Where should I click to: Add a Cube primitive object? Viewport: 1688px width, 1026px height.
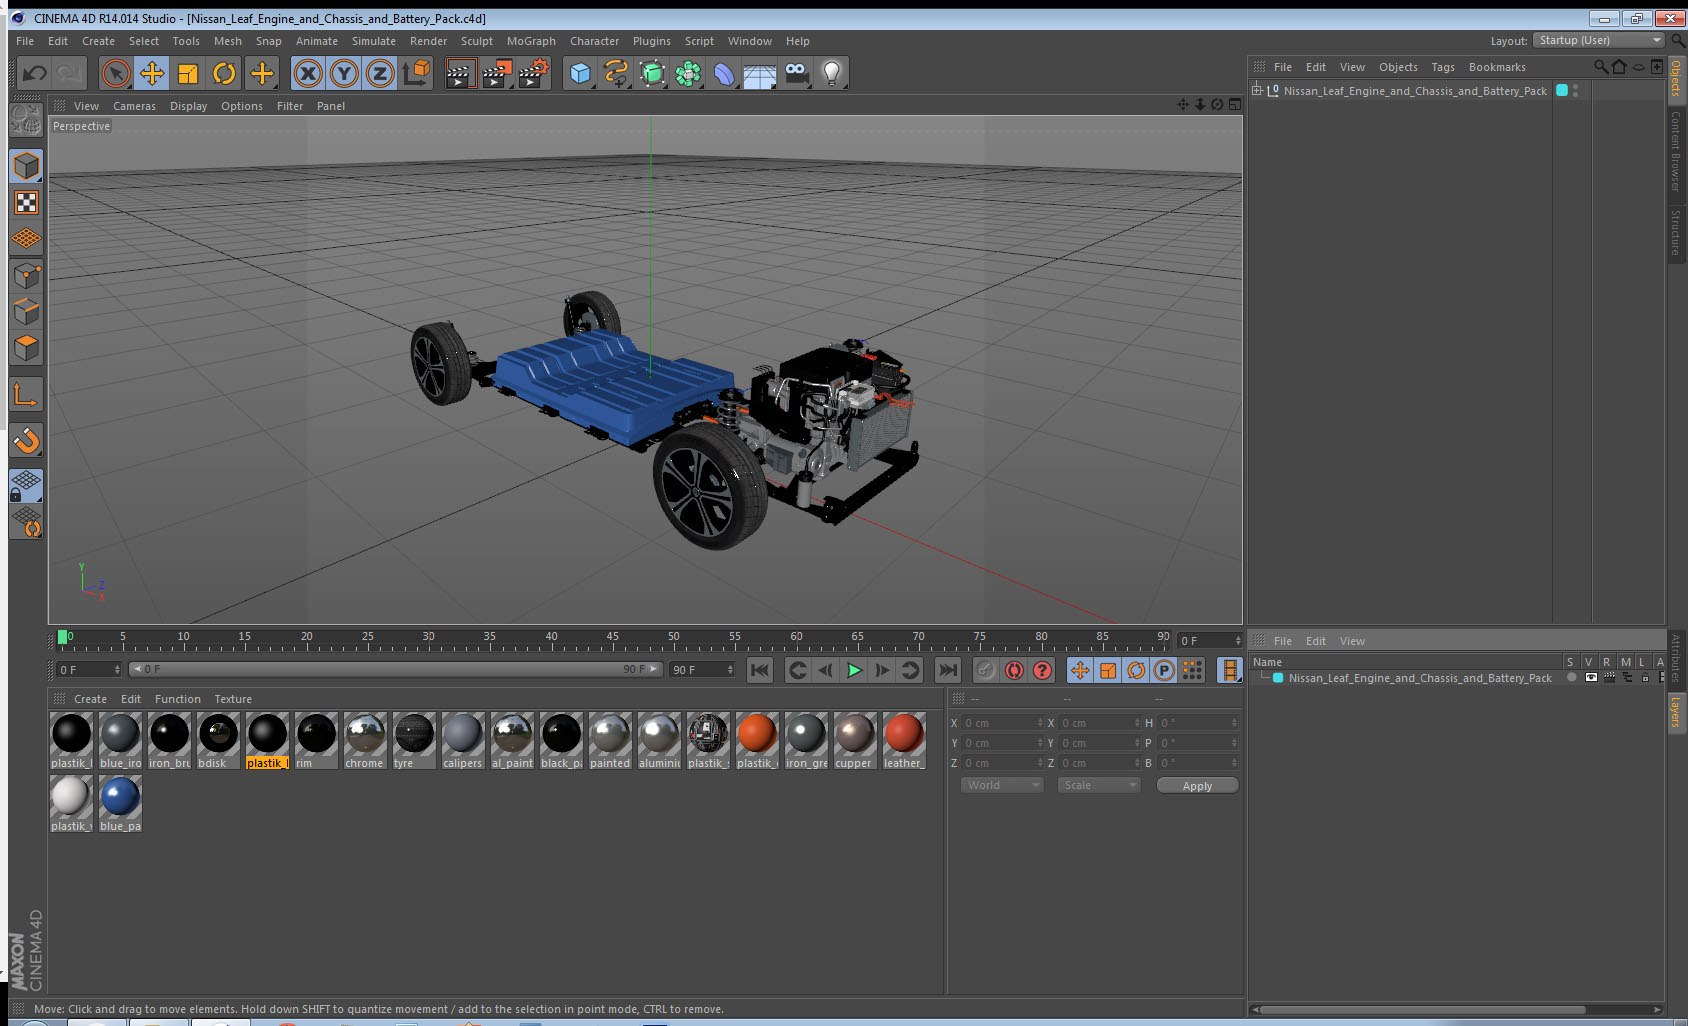[x=580, y=73]
